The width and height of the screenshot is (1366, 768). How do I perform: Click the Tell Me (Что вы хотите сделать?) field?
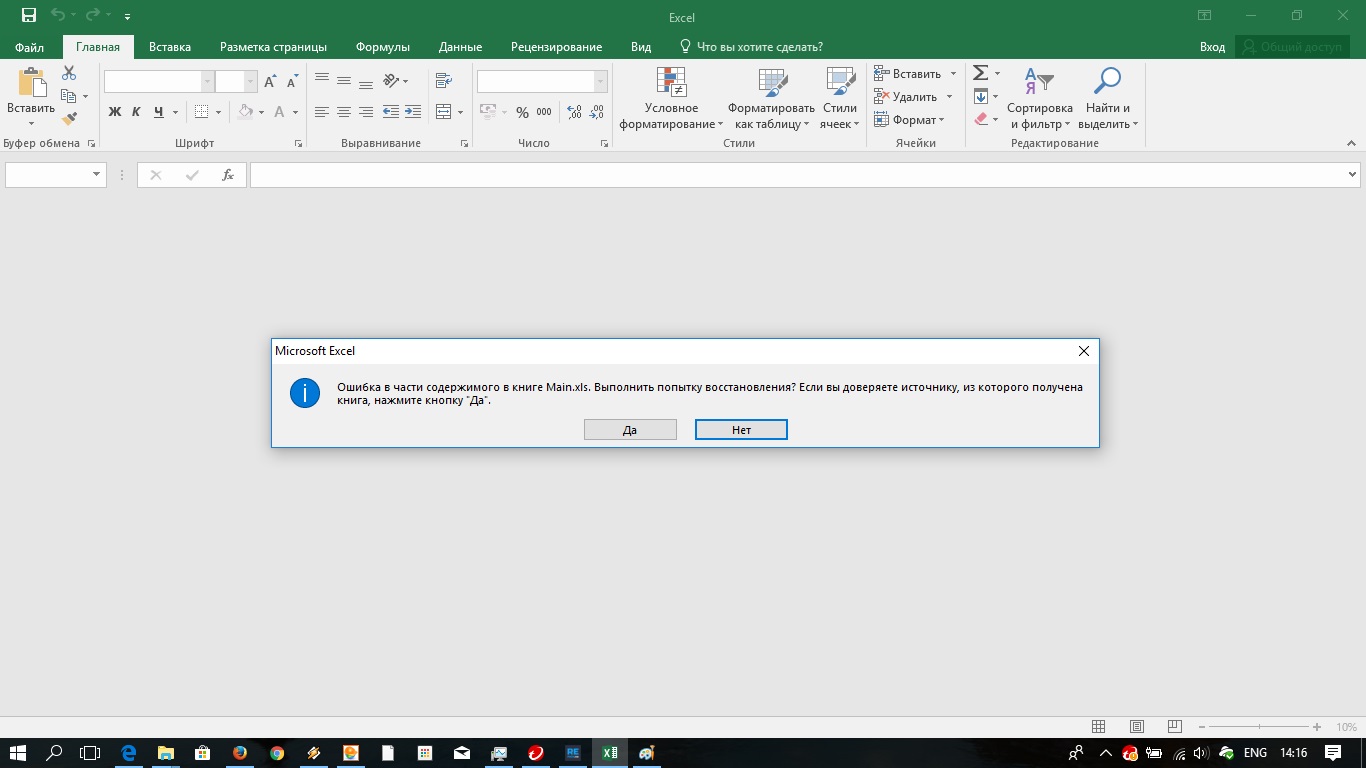[751, 47]
